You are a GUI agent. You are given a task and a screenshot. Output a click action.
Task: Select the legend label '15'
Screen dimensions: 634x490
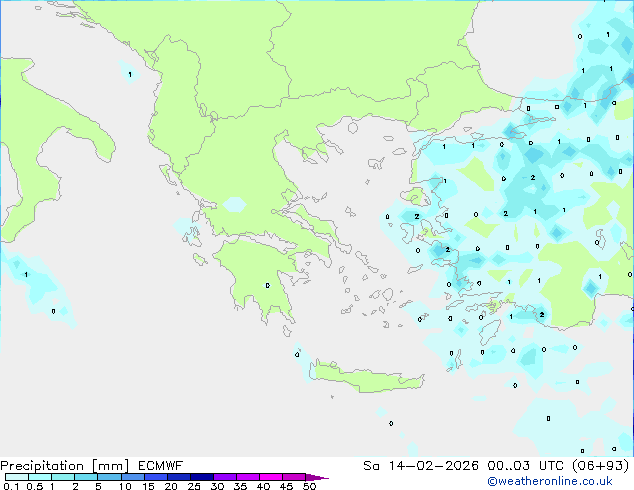pyautogui.click(x=148, y=486)
